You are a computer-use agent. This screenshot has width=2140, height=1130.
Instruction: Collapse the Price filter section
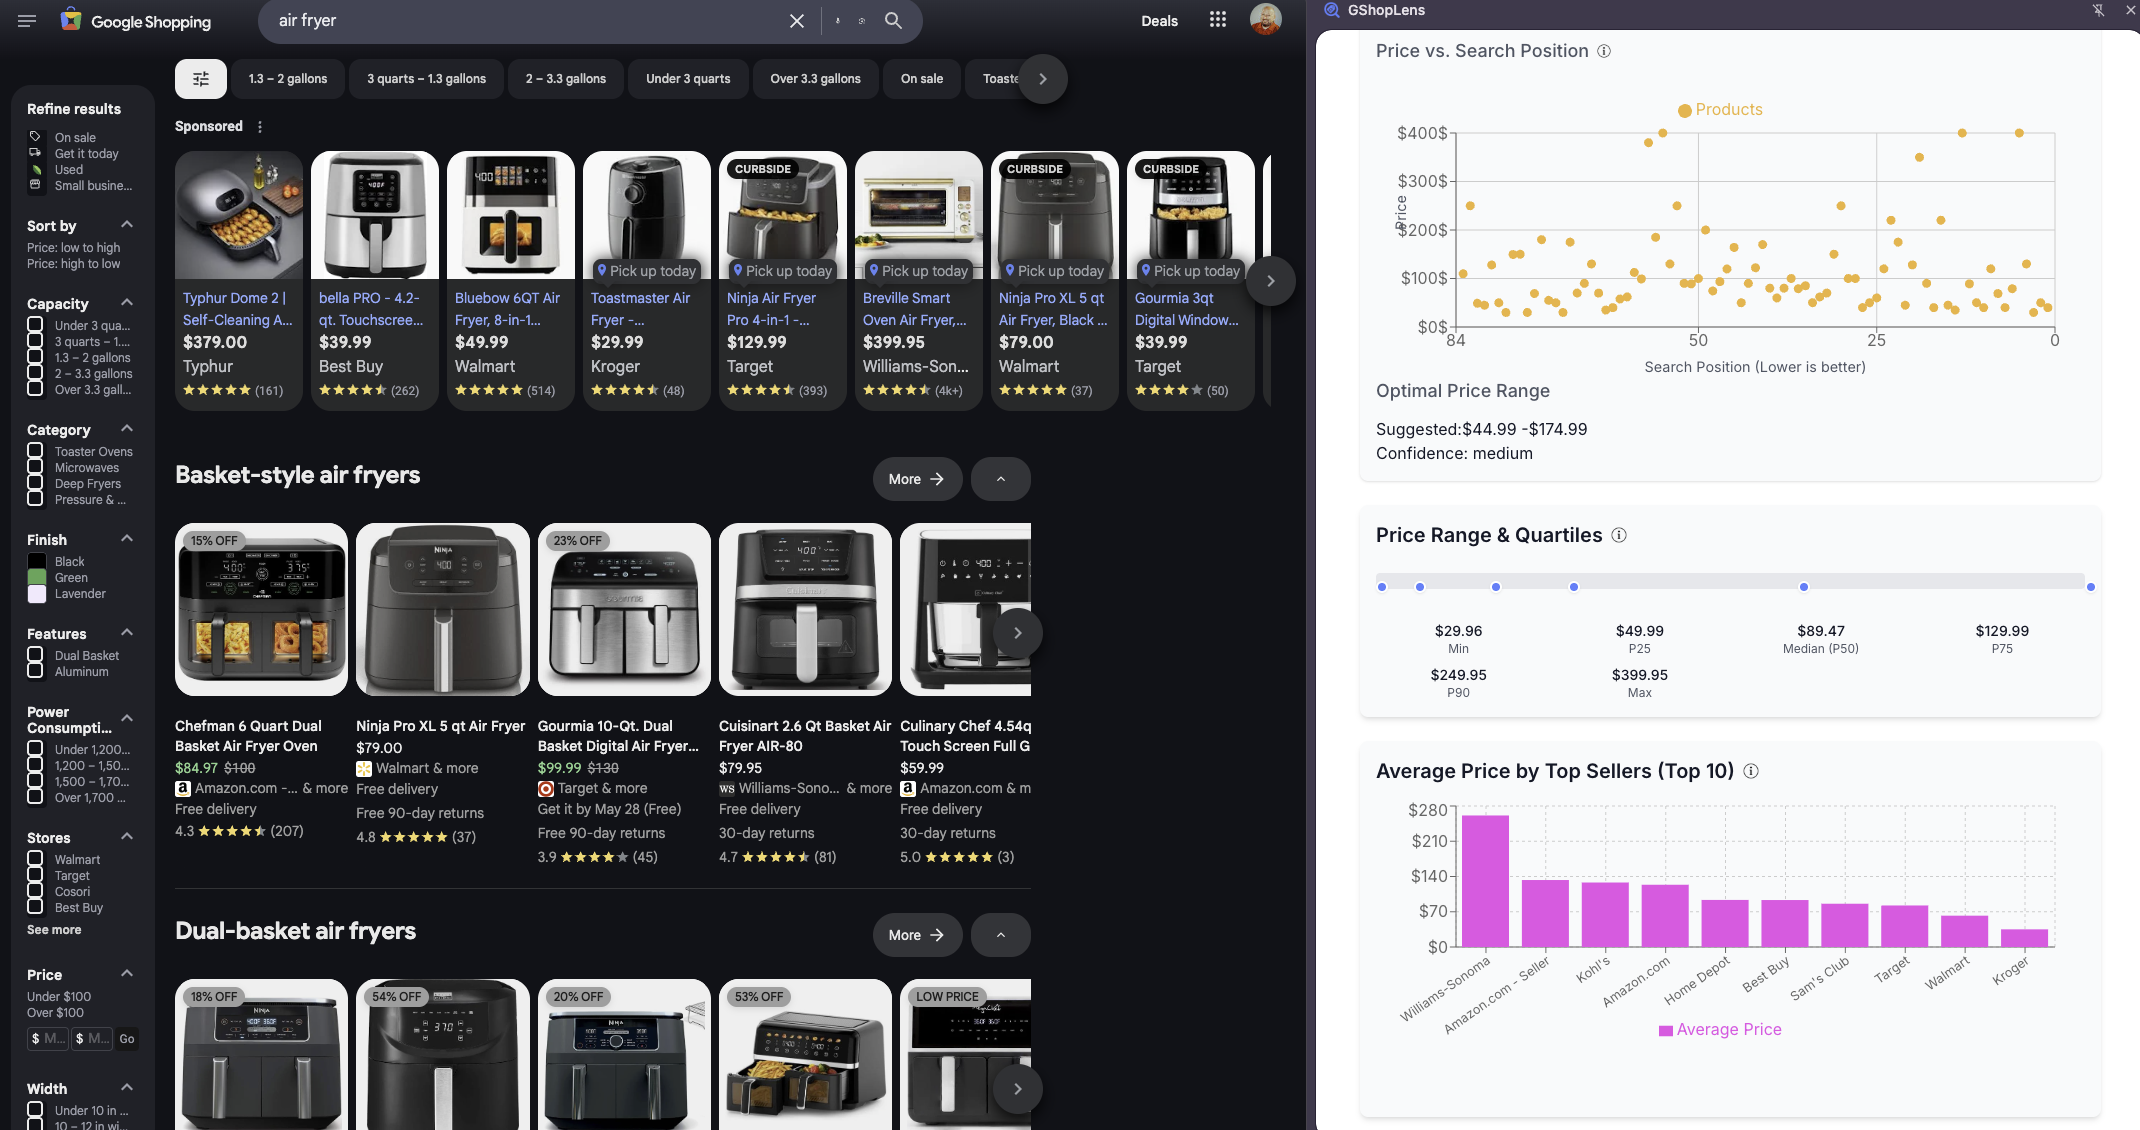(127, 974)
